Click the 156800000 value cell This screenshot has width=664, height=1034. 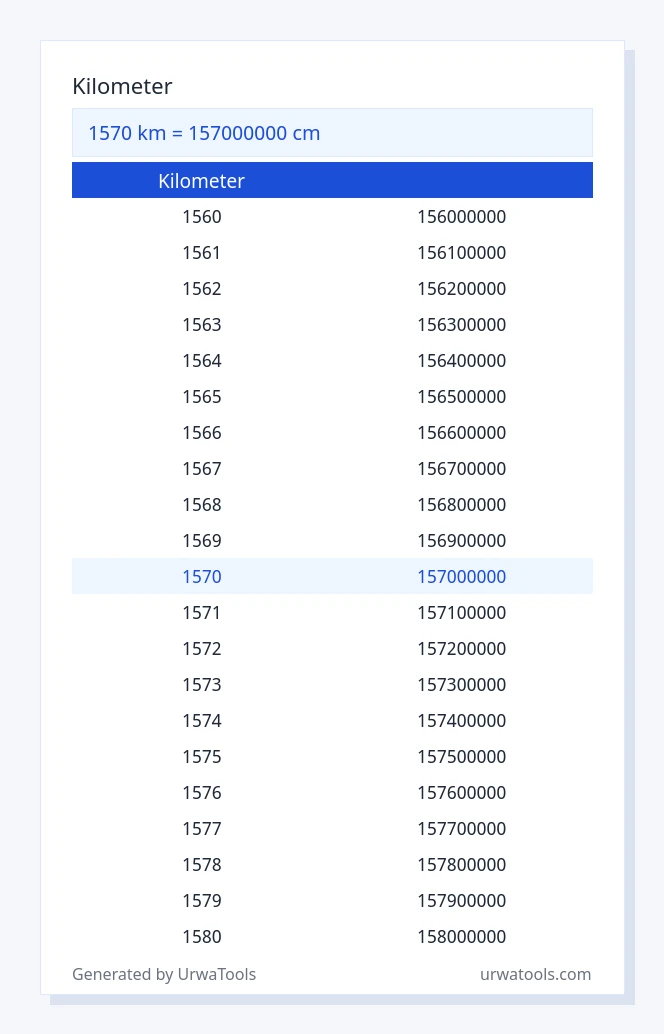click(462, 504)
